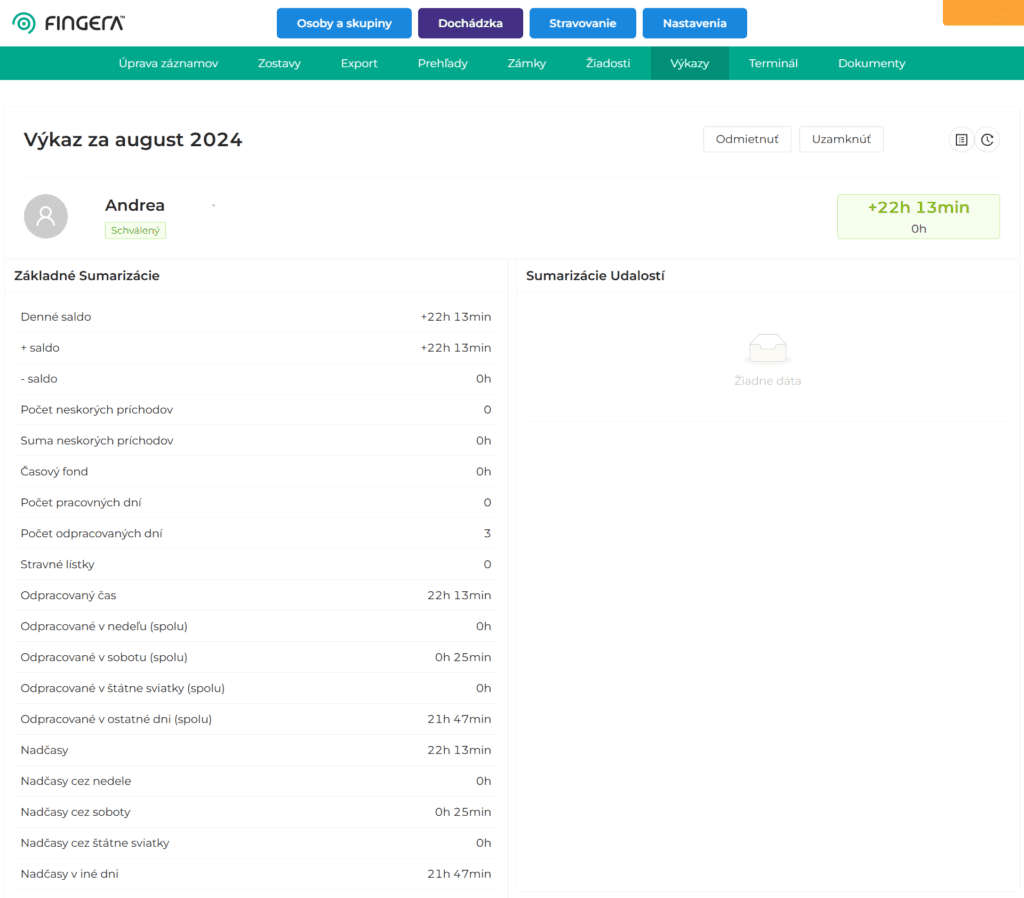Go to the Stravovanie section
The height and width of the screenshot is (898, 1024).
pos(583,23)
